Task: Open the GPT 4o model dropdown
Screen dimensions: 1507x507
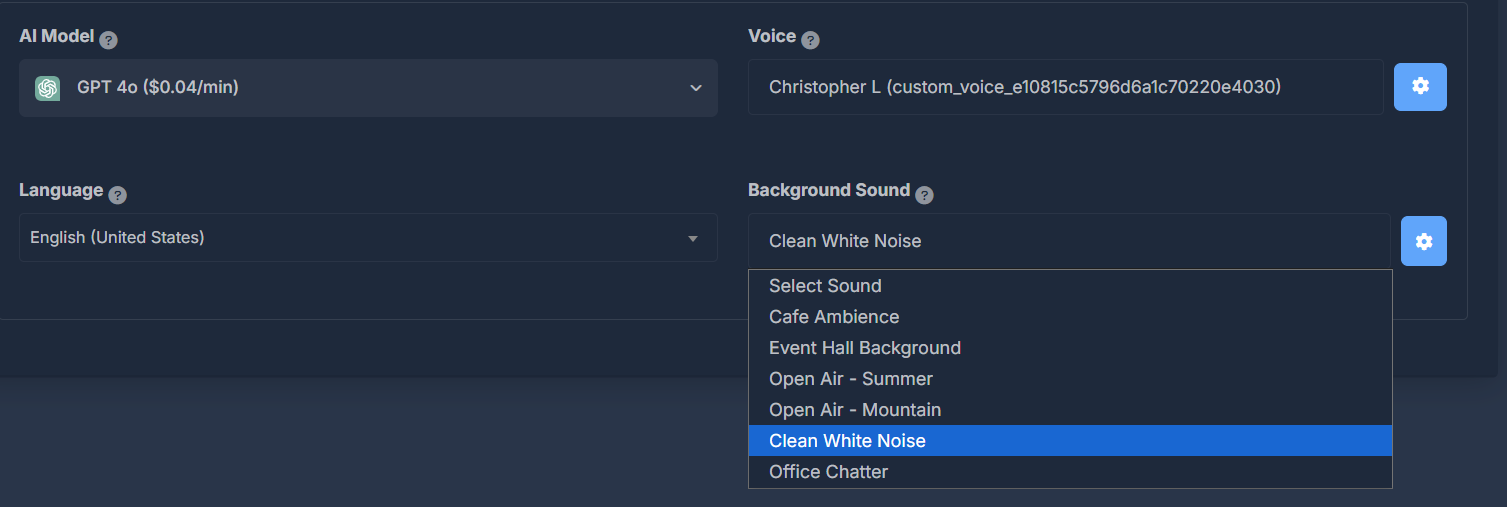Action: 368,88
